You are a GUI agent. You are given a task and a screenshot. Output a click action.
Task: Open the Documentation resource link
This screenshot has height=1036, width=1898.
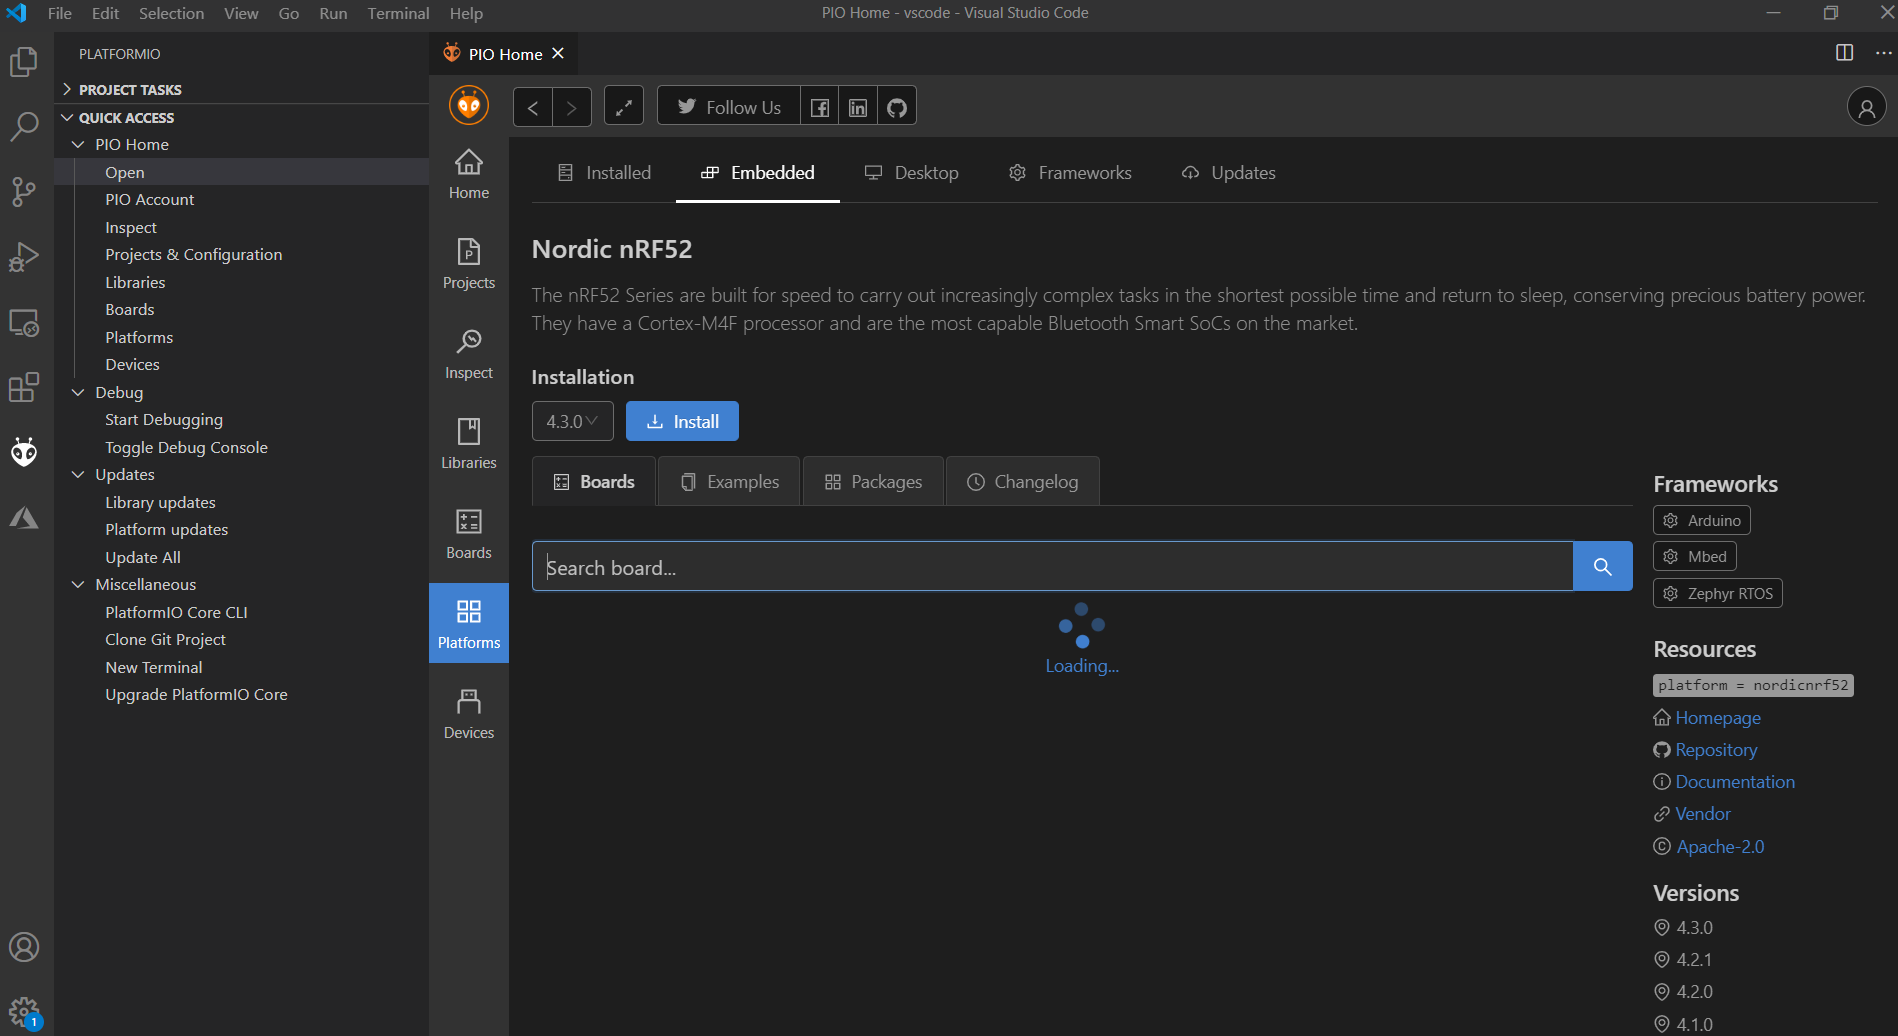click(1734, 782)
